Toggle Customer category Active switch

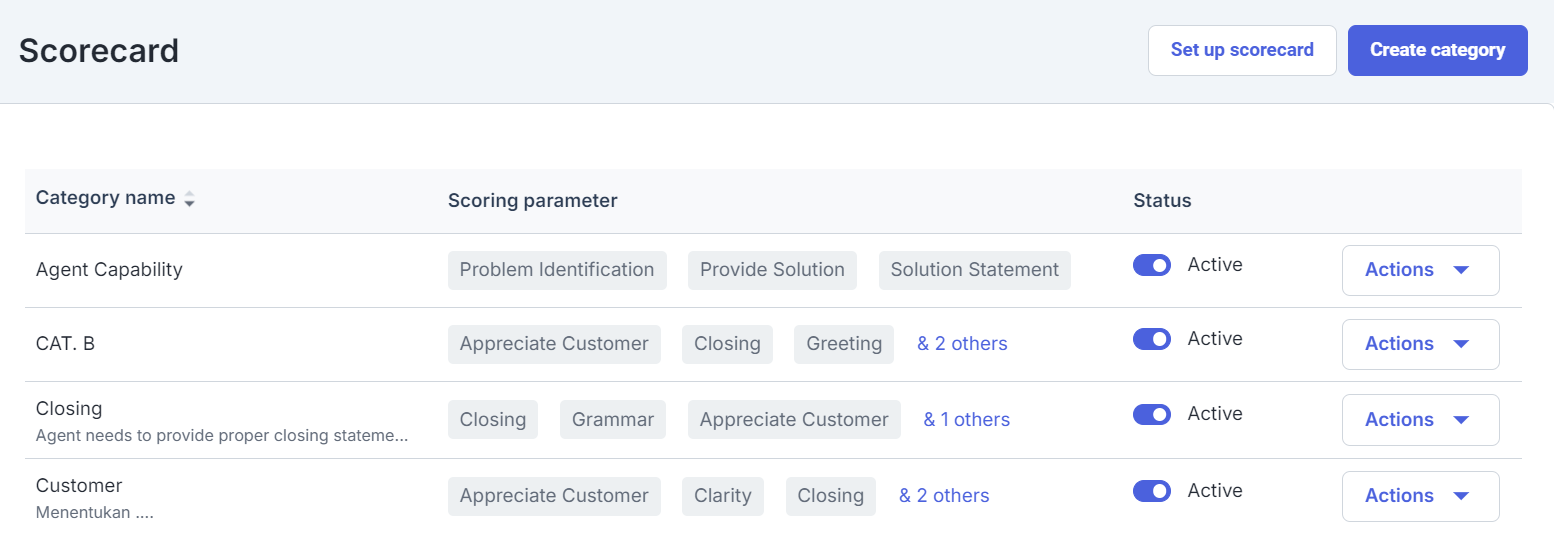click(1152, 491)
